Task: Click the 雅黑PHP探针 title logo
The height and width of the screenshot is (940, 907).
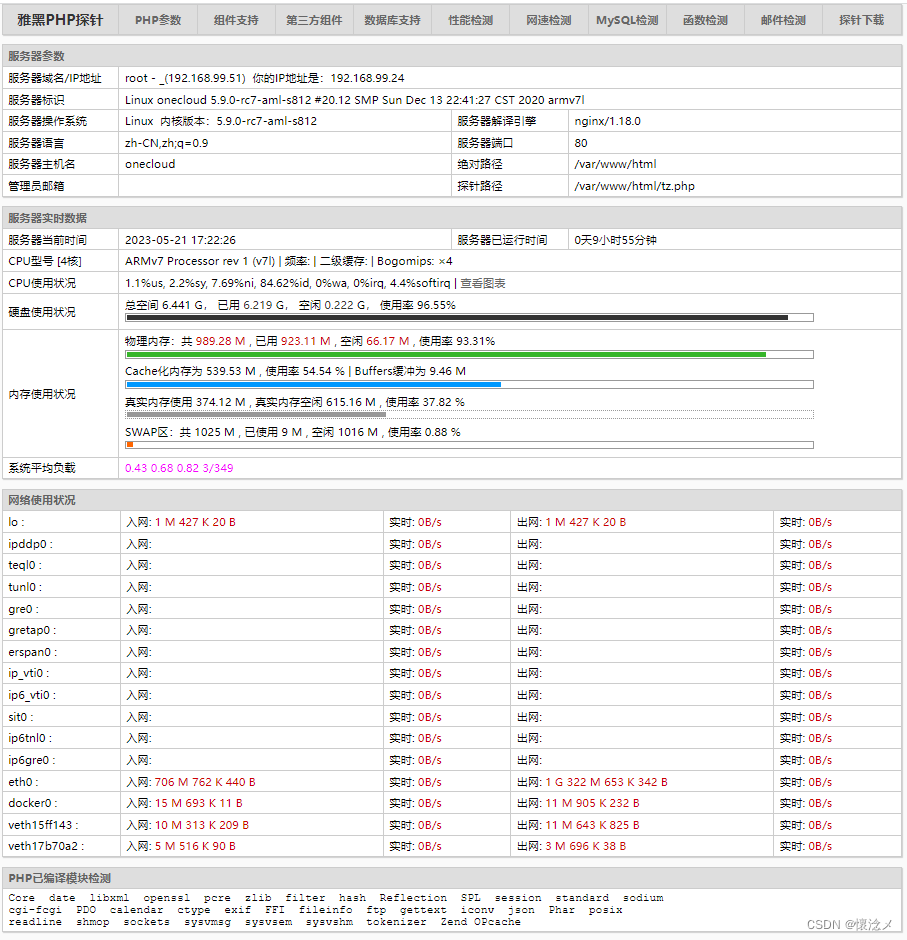Action: click(60, 20)
